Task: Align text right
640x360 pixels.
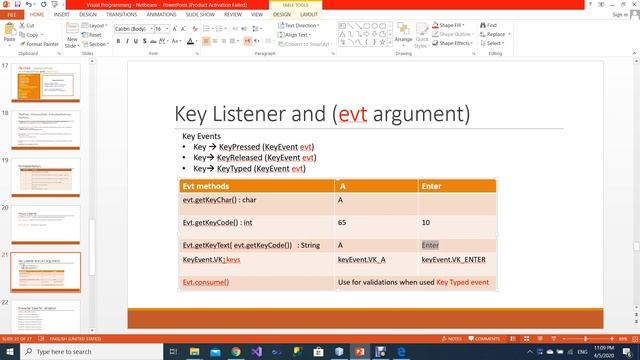Action: [224, 41]
